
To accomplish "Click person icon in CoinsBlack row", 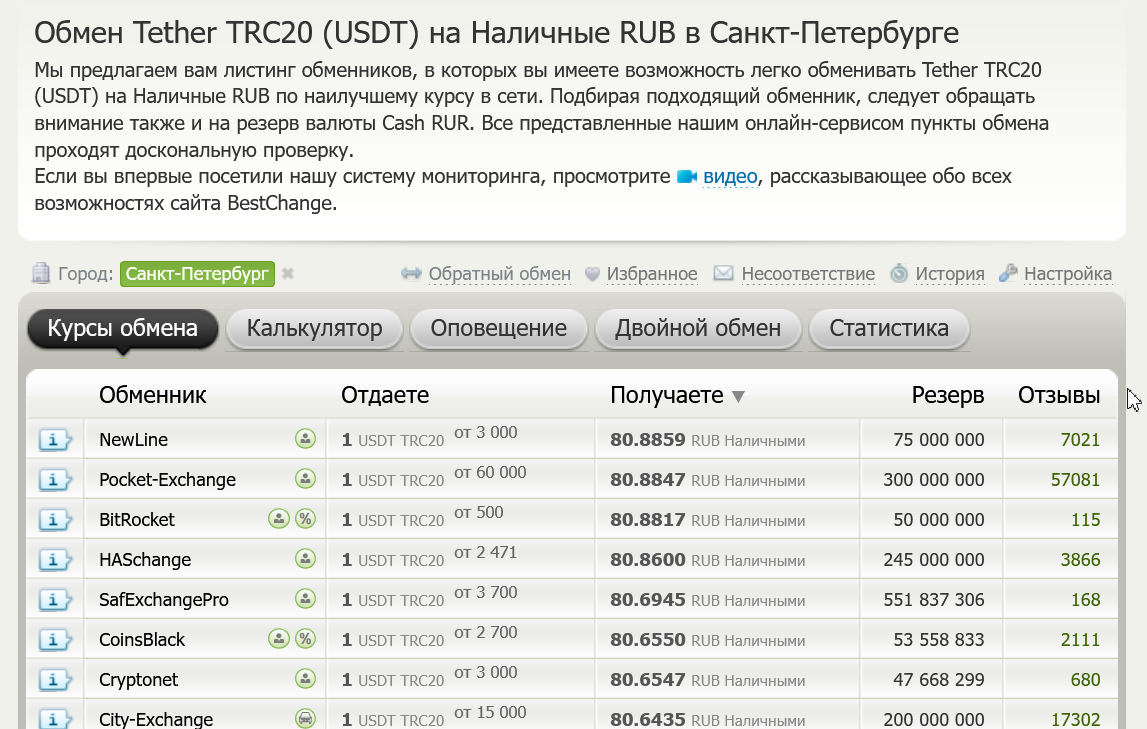I will click(x=279, y=638).
